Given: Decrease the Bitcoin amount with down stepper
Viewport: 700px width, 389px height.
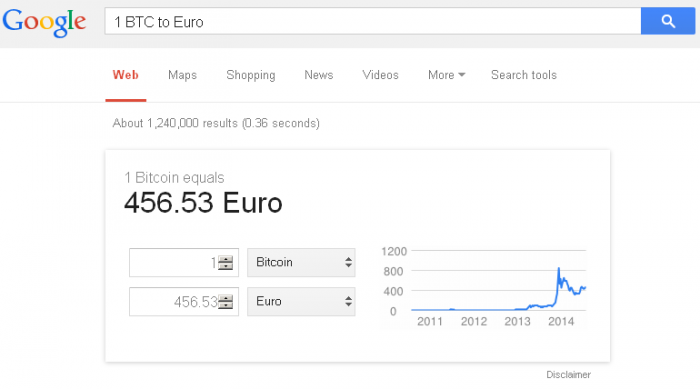Looking at the screenshot, I should (225, 266).
